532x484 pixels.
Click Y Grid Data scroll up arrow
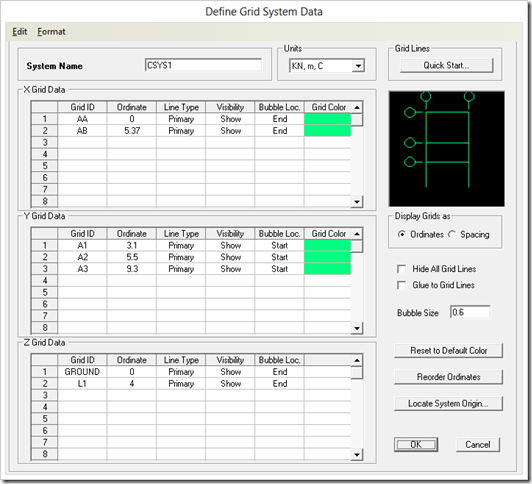(357, 234)
